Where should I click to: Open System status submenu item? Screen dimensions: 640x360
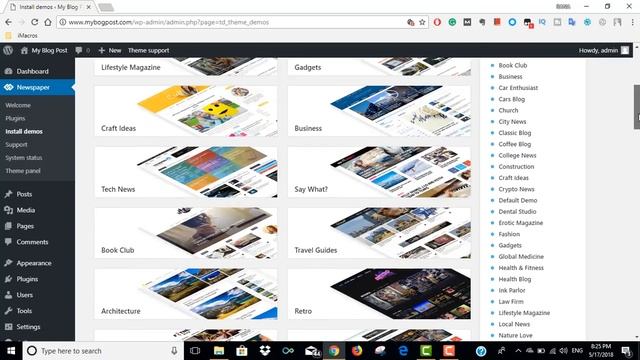[x=24, y=158]
